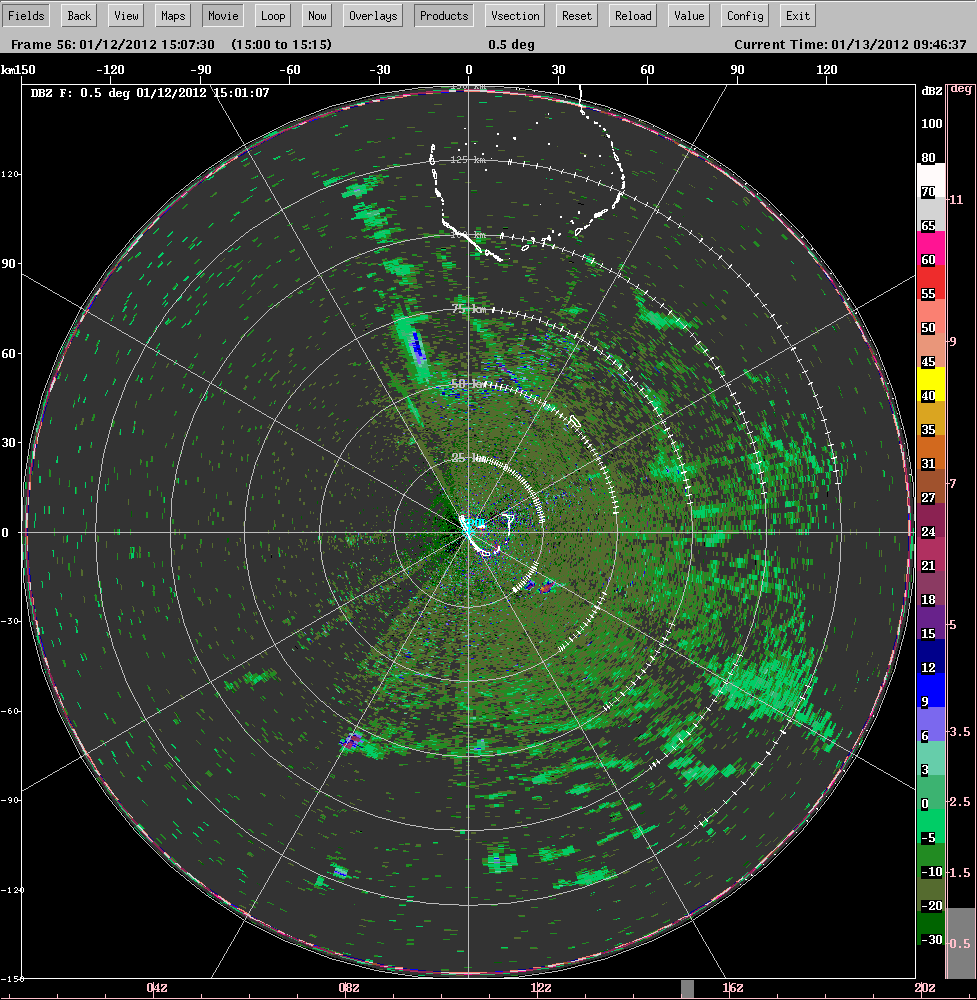Viewport: 977px width, 1000px height.
Task: Open the Overlays options
Action: (x=373, y=16)
